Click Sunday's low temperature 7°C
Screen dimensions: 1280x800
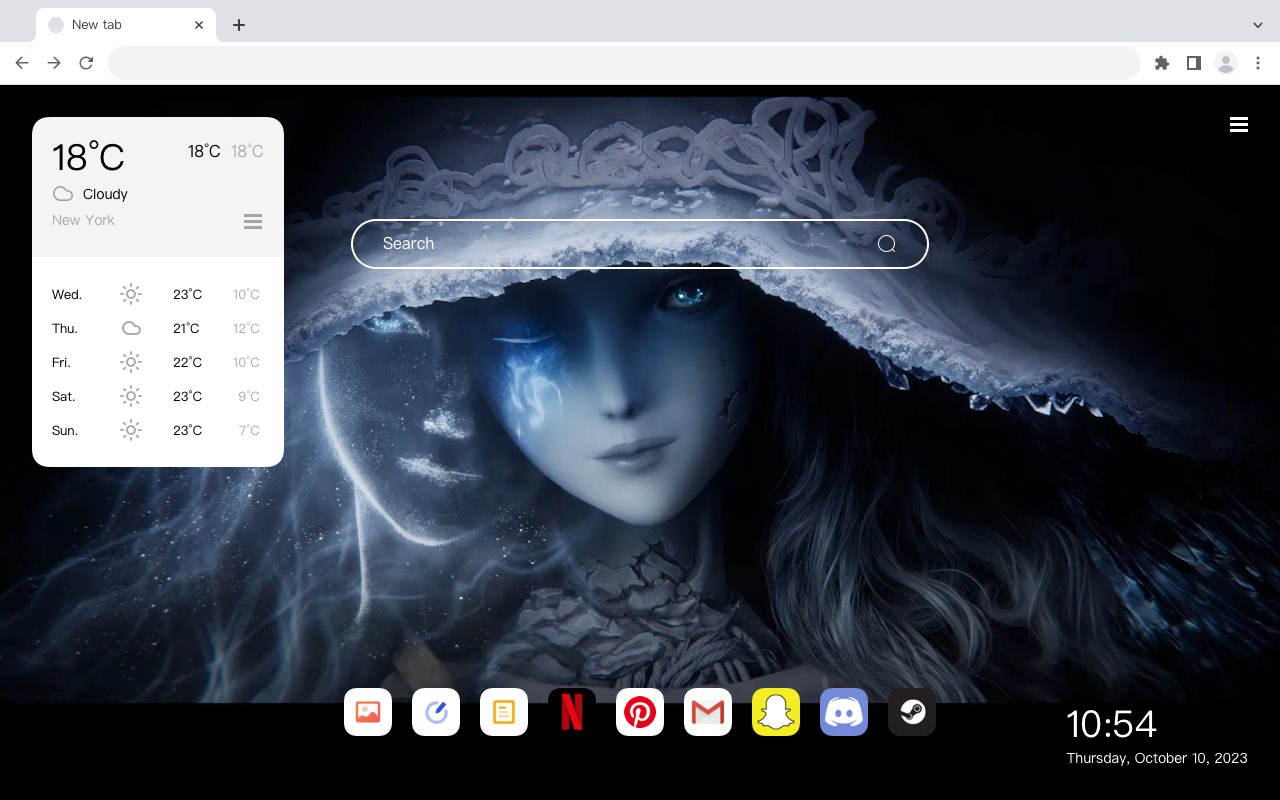249,431
